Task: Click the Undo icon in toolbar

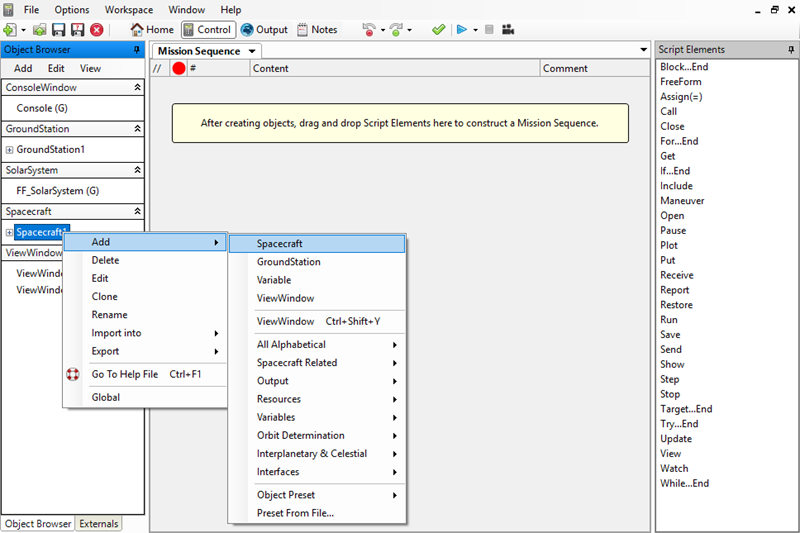Action: [x=368, y=30]
